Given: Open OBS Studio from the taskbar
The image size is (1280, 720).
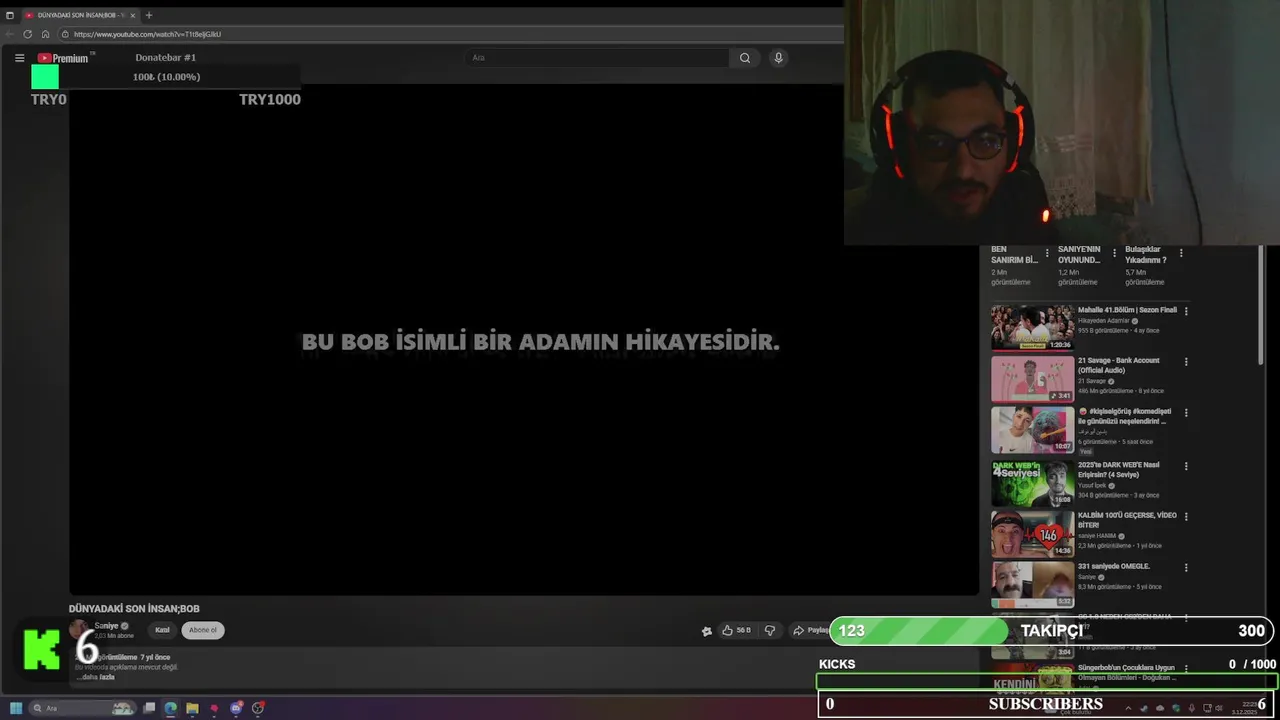Looking at the screenshot, I should [x=258, y=708].
